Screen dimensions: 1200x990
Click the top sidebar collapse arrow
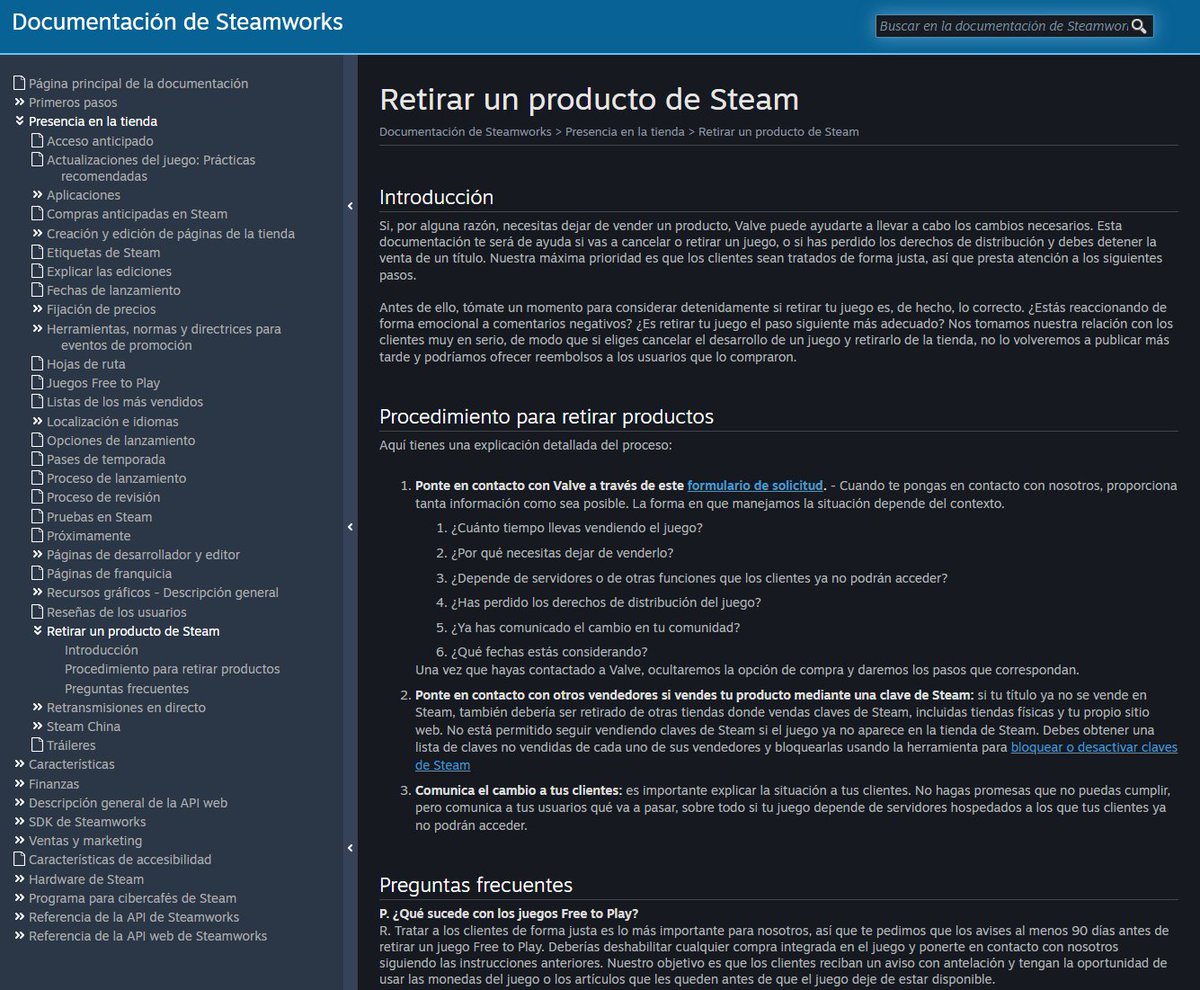pyautogui.click(x=350, y=206)
